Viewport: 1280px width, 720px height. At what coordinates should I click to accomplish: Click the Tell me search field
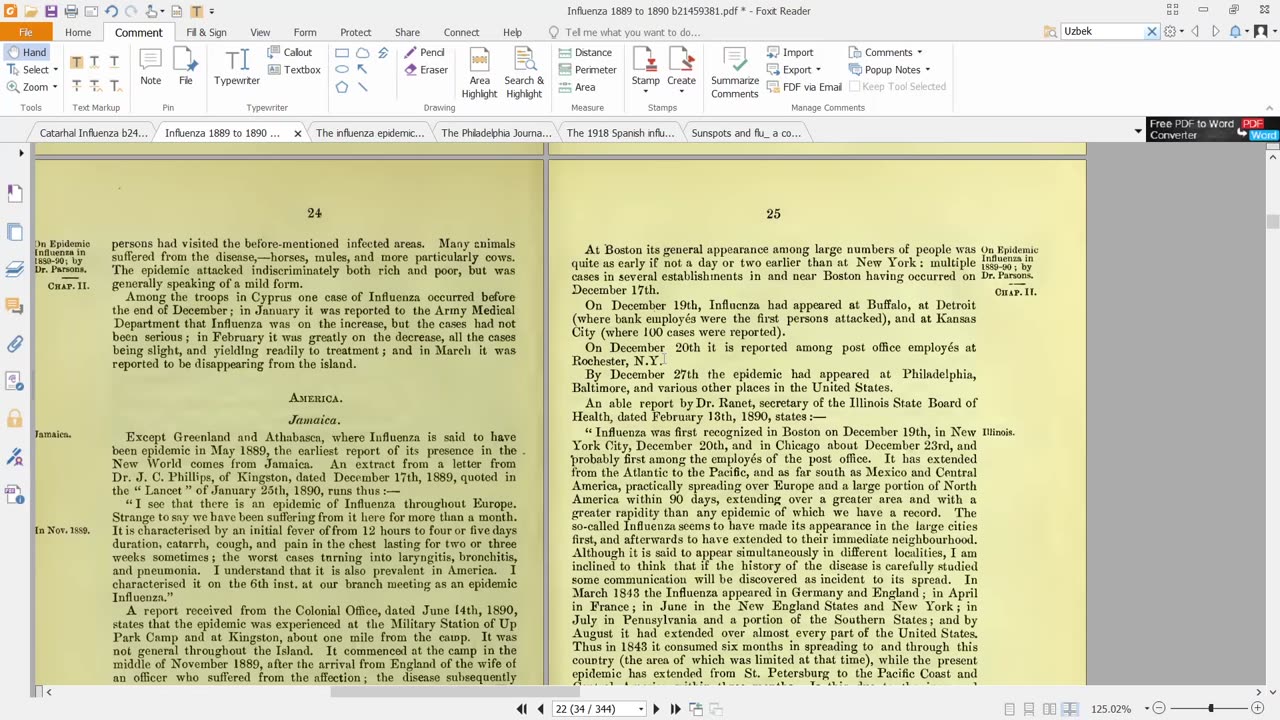(x=632, y=32)
